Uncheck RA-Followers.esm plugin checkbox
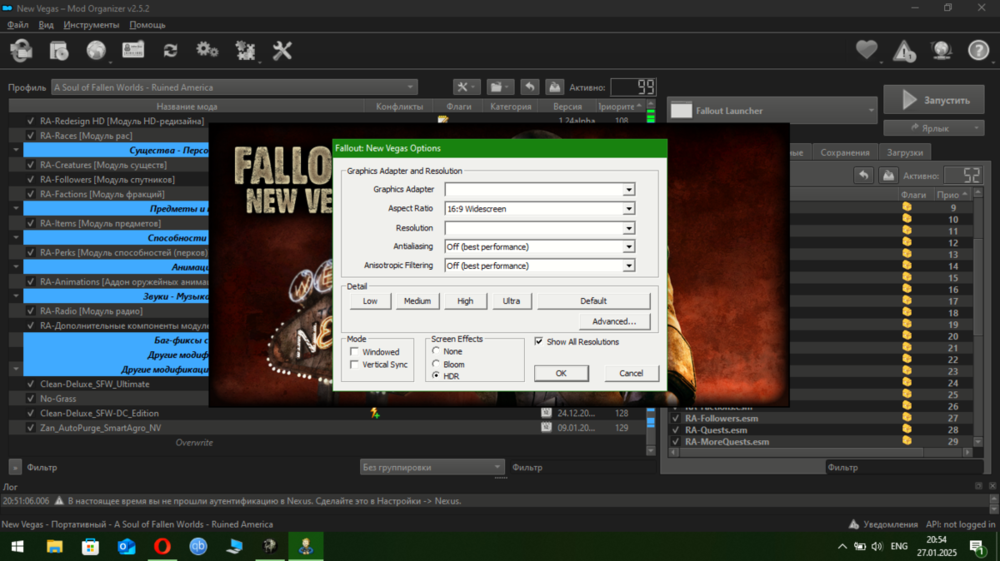The width and height of the screenshot is (1000, 561). point(675,418)
